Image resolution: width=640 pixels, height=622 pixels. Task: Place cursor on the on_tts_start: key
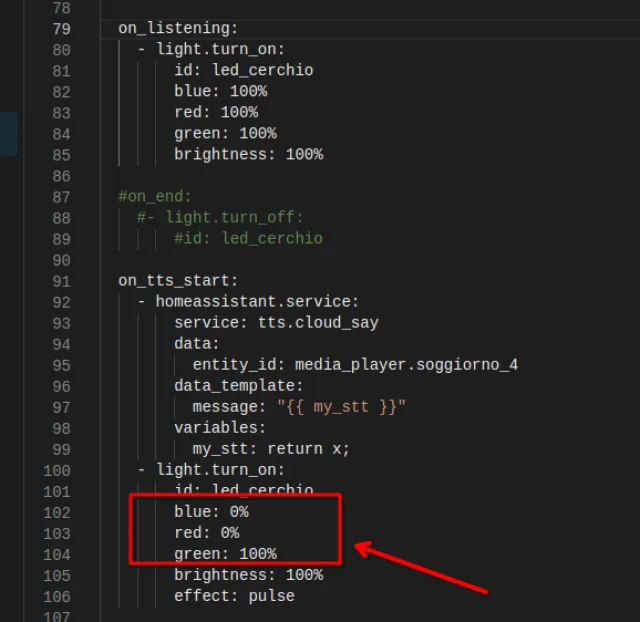[178, 280]
